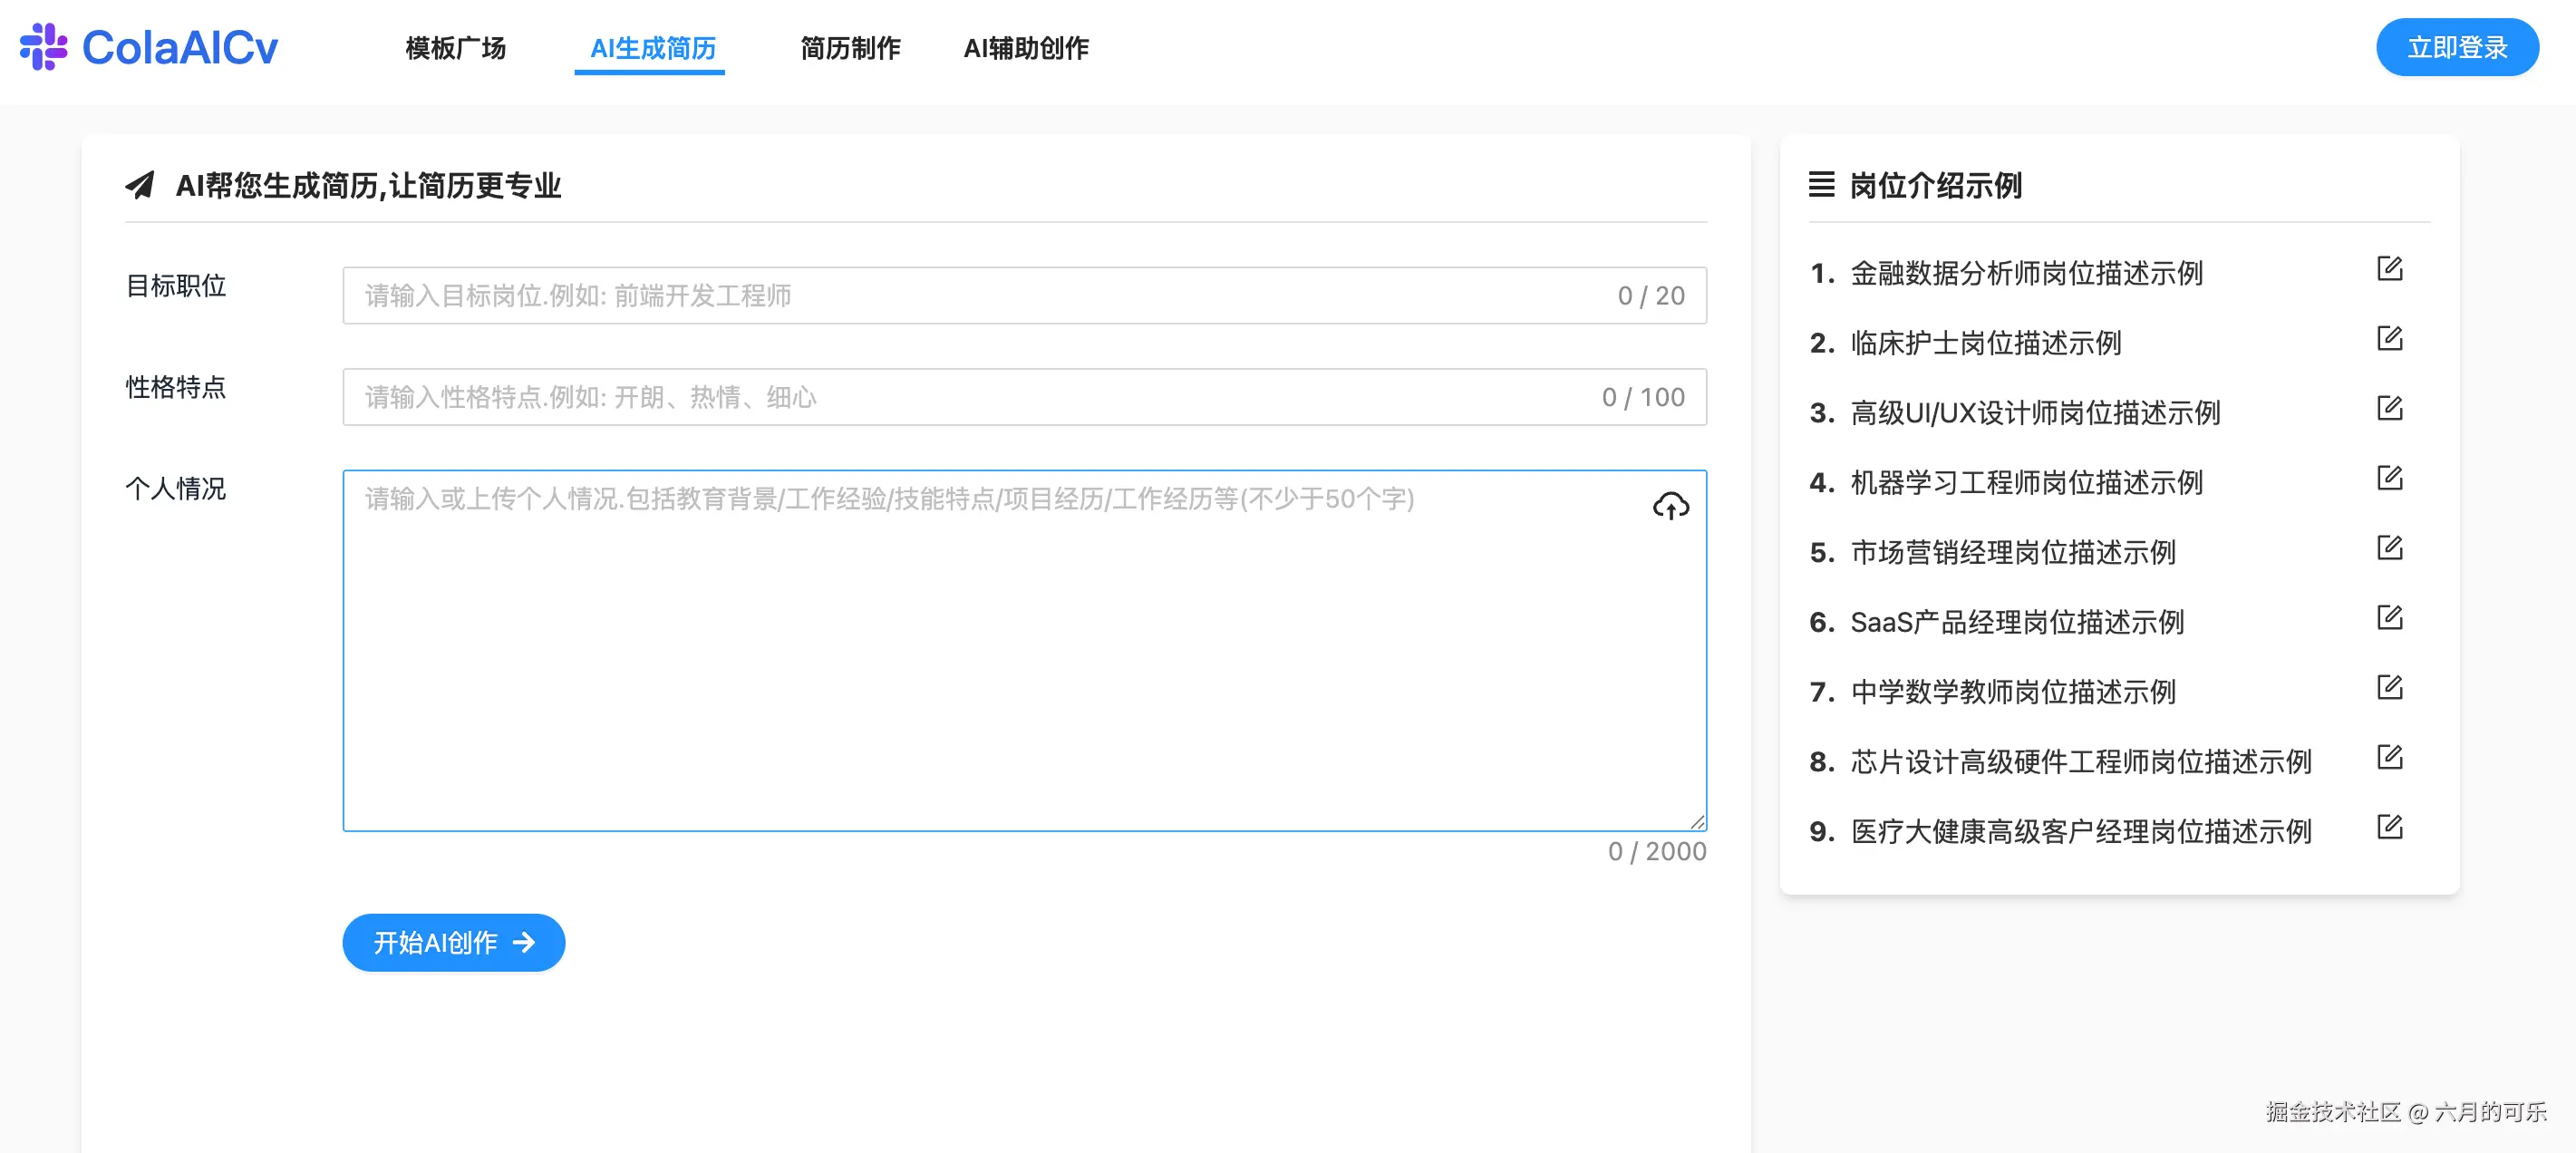Click edit icon for 医疗大健康高级客户经理岗位描述示例
The width and height of the screenshot is (2576, 1153).
point(2389,828)
